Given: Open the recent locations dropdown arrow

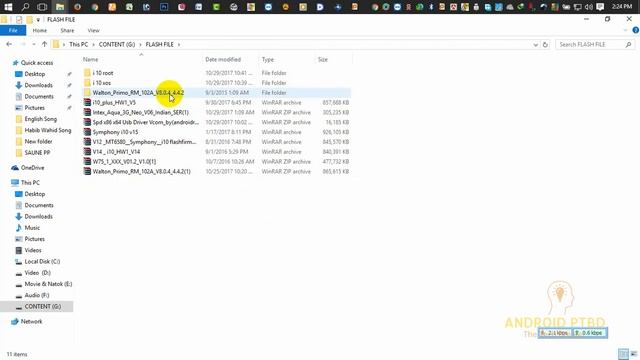Looking at the screenshot, I should point(34,44).
